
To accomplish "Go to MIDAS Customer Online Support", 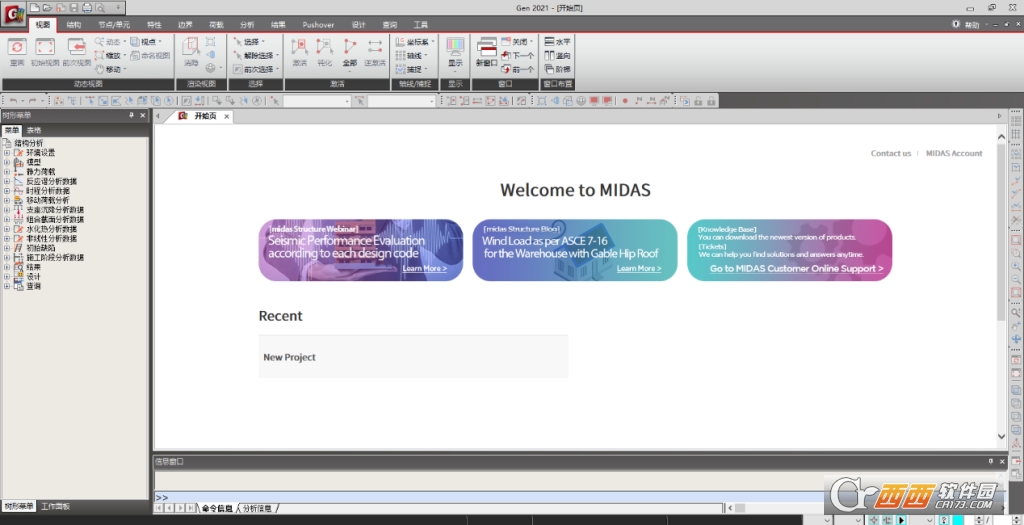I will (x=796, y=268).
